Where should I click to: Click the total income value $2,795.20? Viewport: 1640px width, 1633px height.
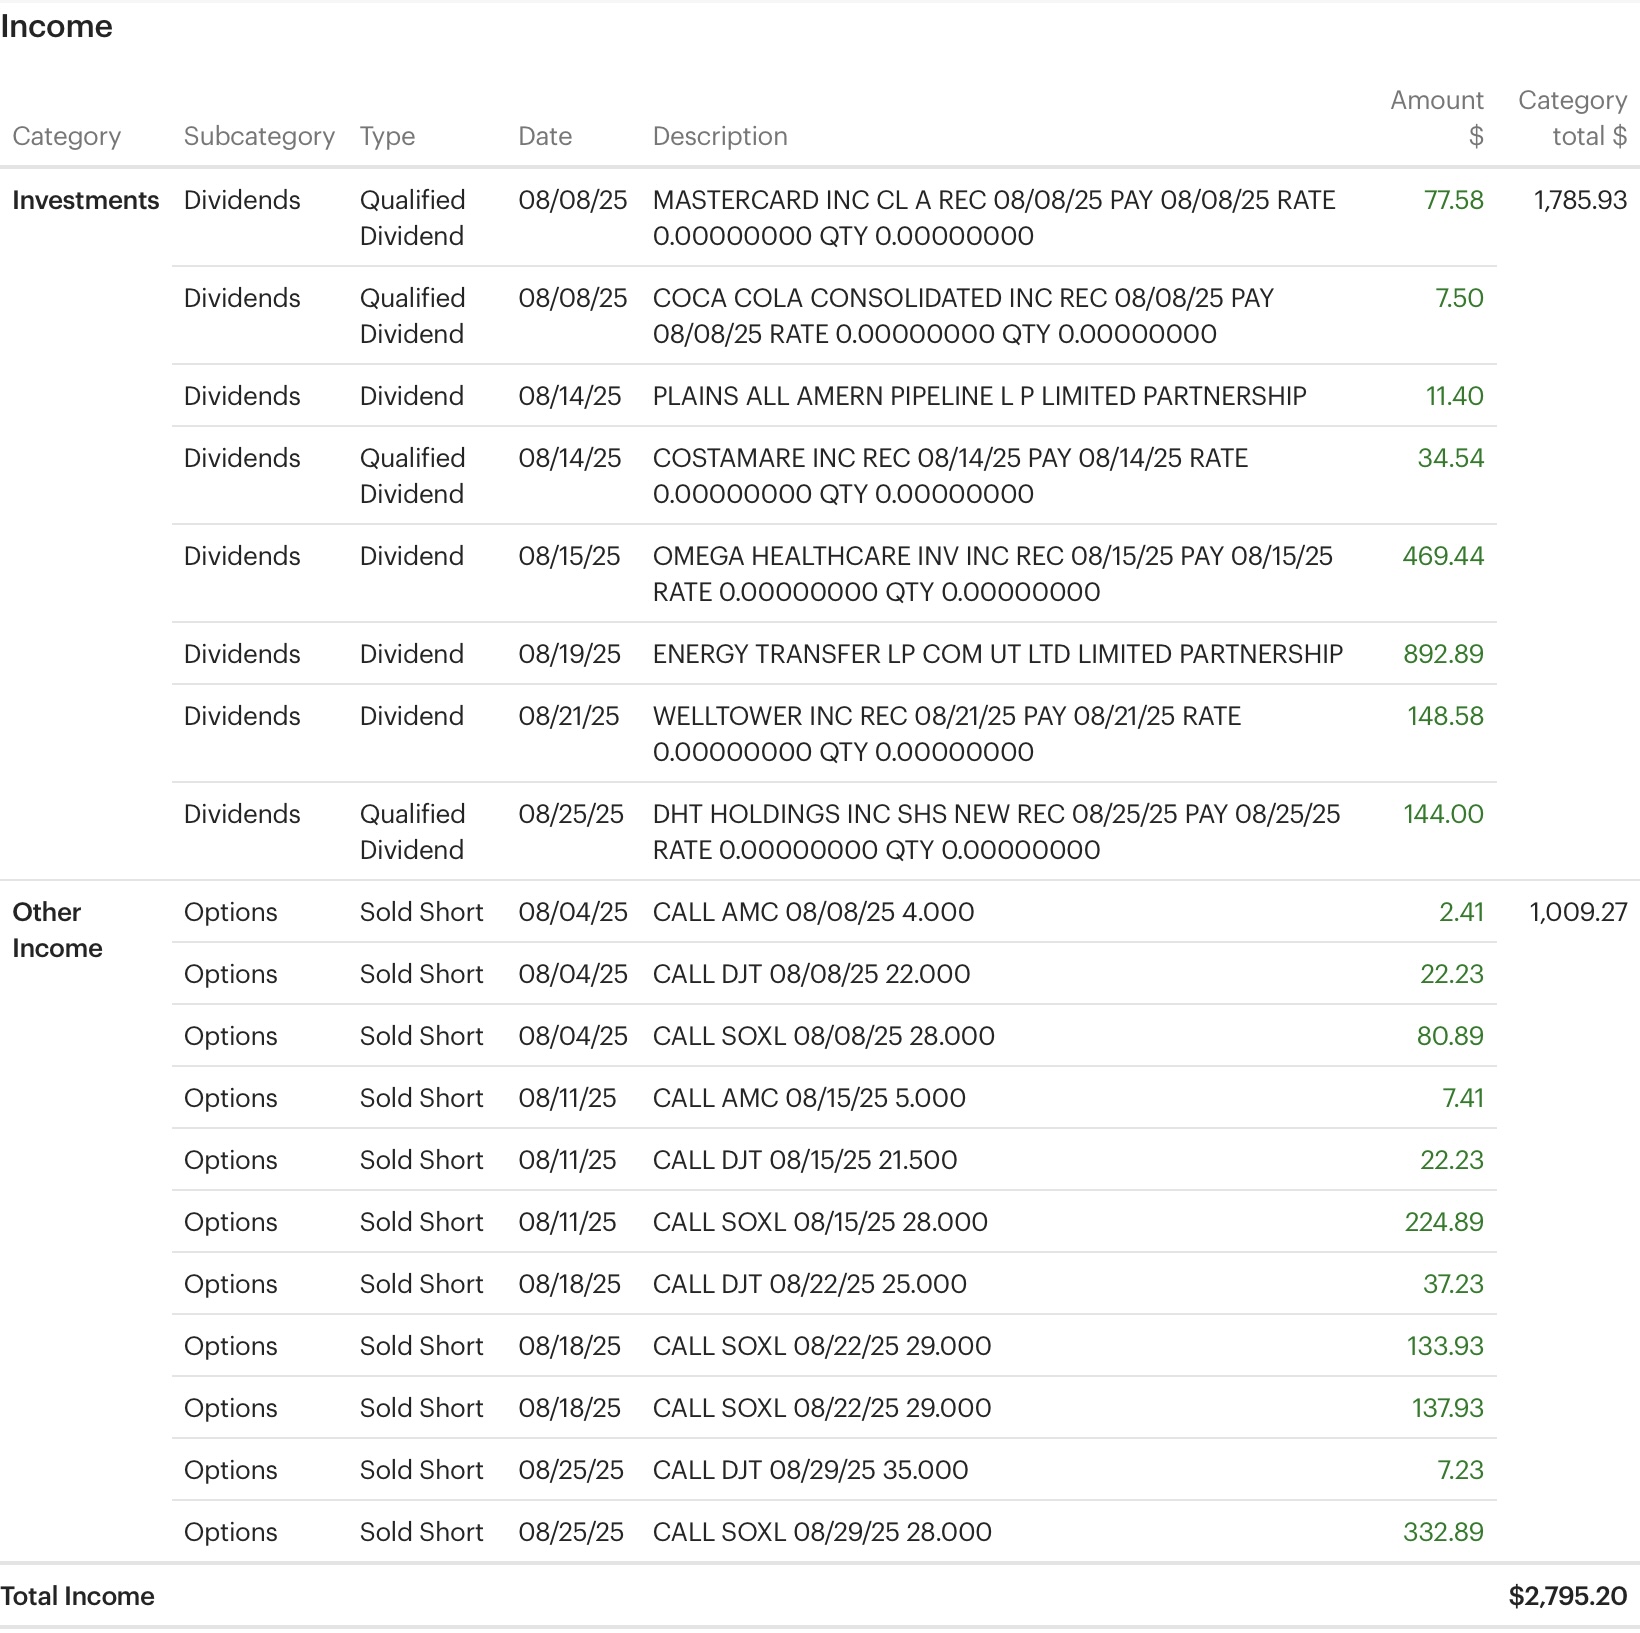pos(1568,1596)
